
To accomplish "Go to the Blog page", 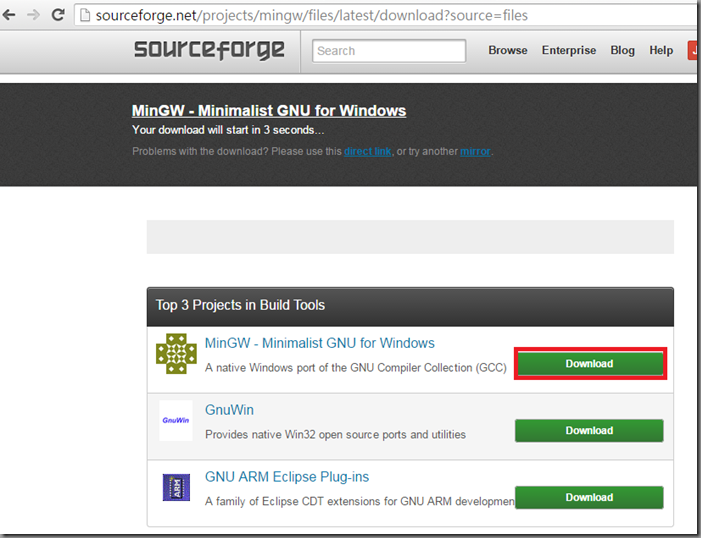I will coord(622,50).
